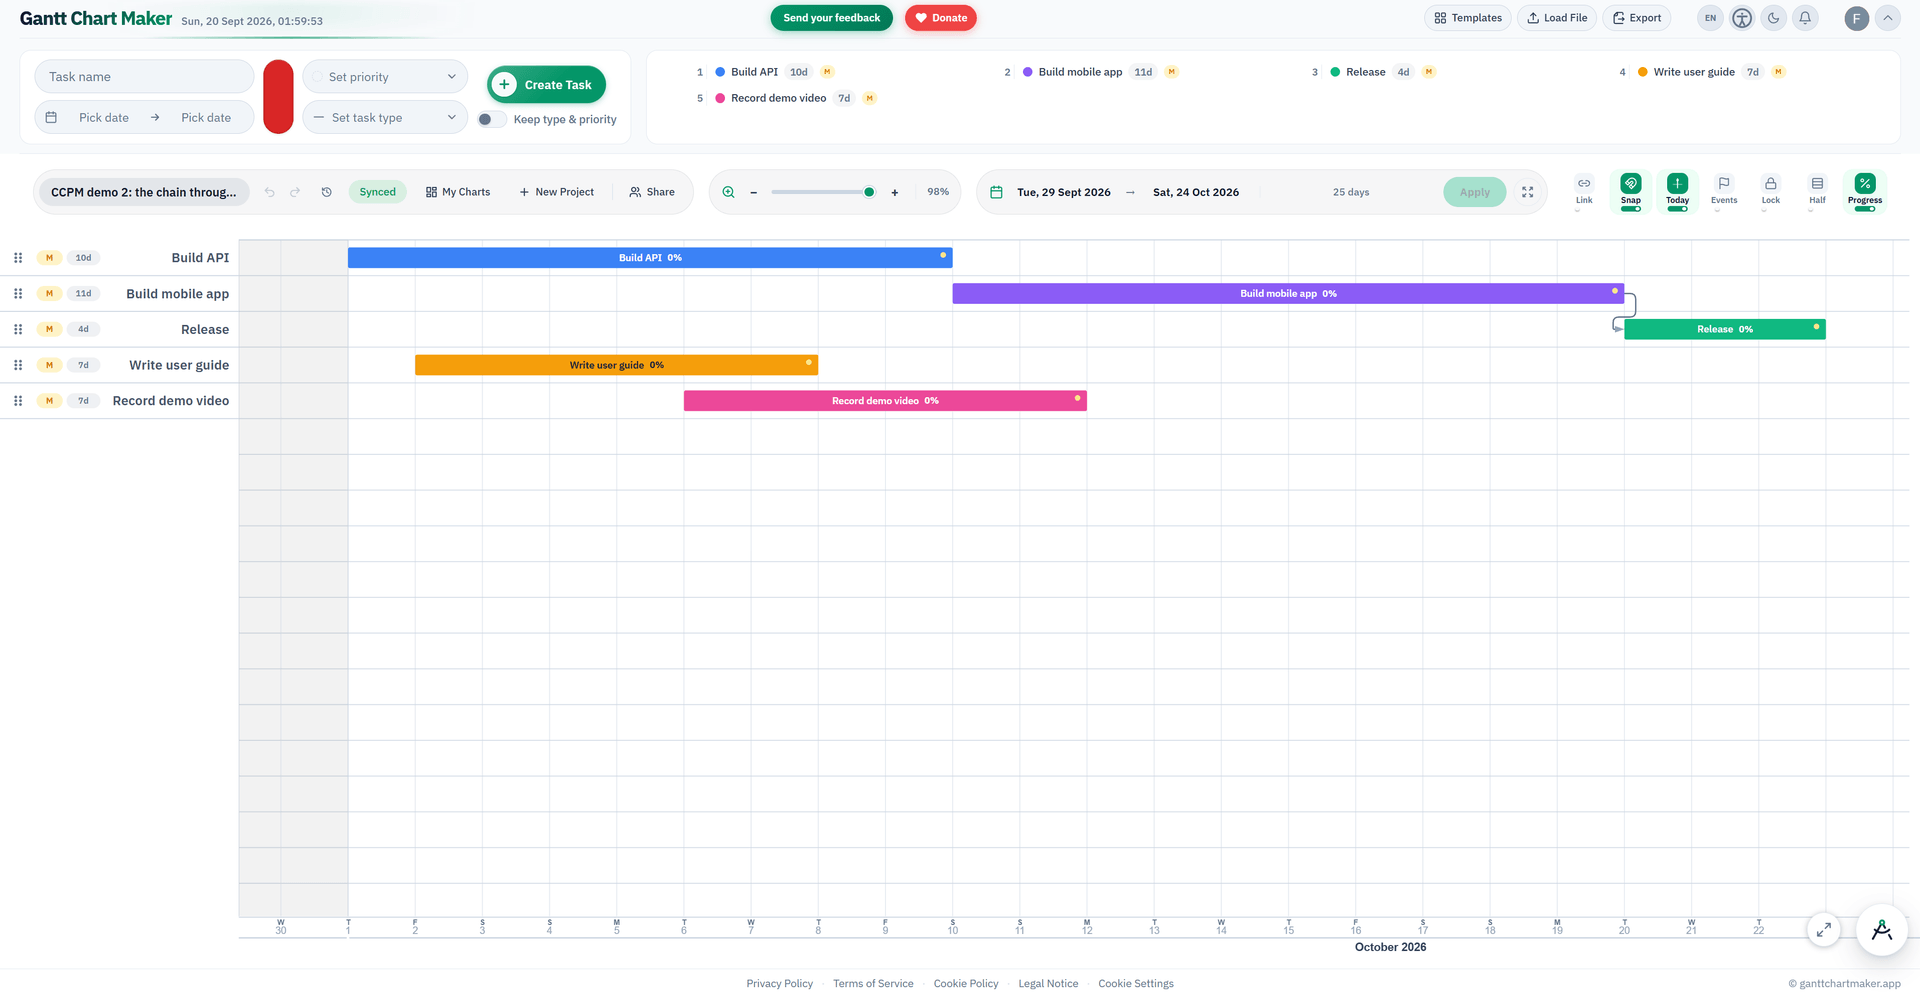Expand chart with diagonal arrows button
This screenshot has height=992, width=1920.
click(1824, 929)
